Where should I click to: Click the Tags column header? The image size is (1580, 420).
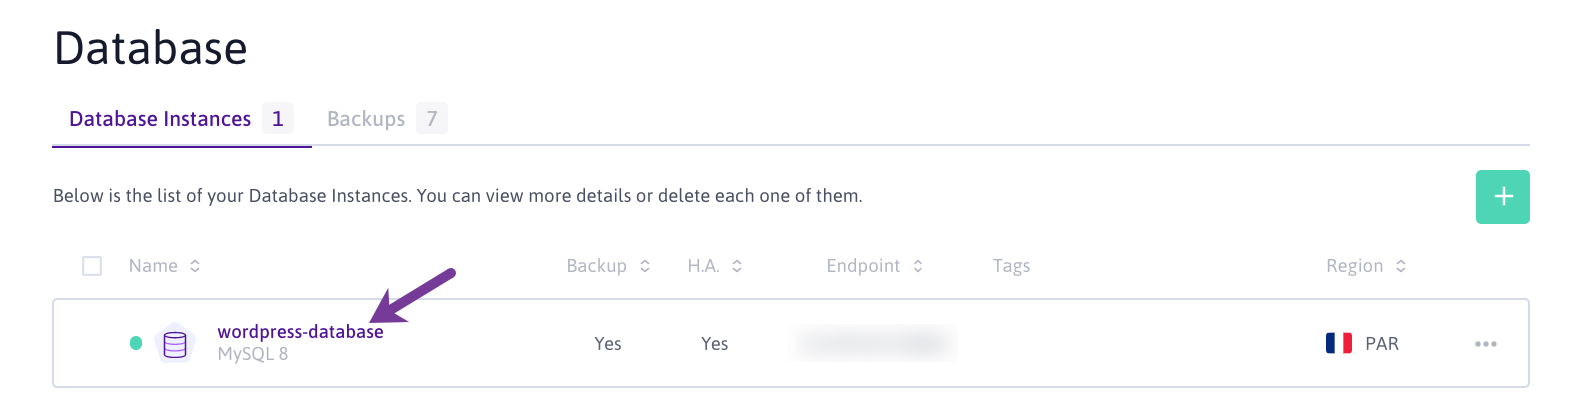tap(1011, 266)
